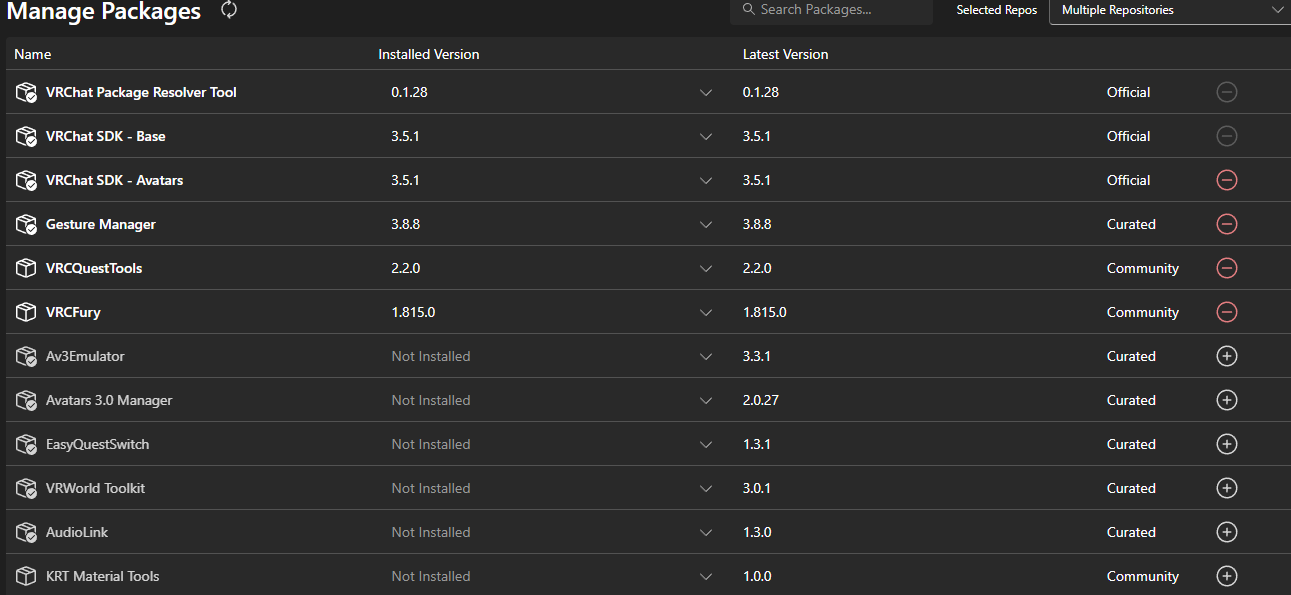Click package icon beside VRCQuestTools
This screenshot has width=1291, height=595.
[x=26, y=268]
